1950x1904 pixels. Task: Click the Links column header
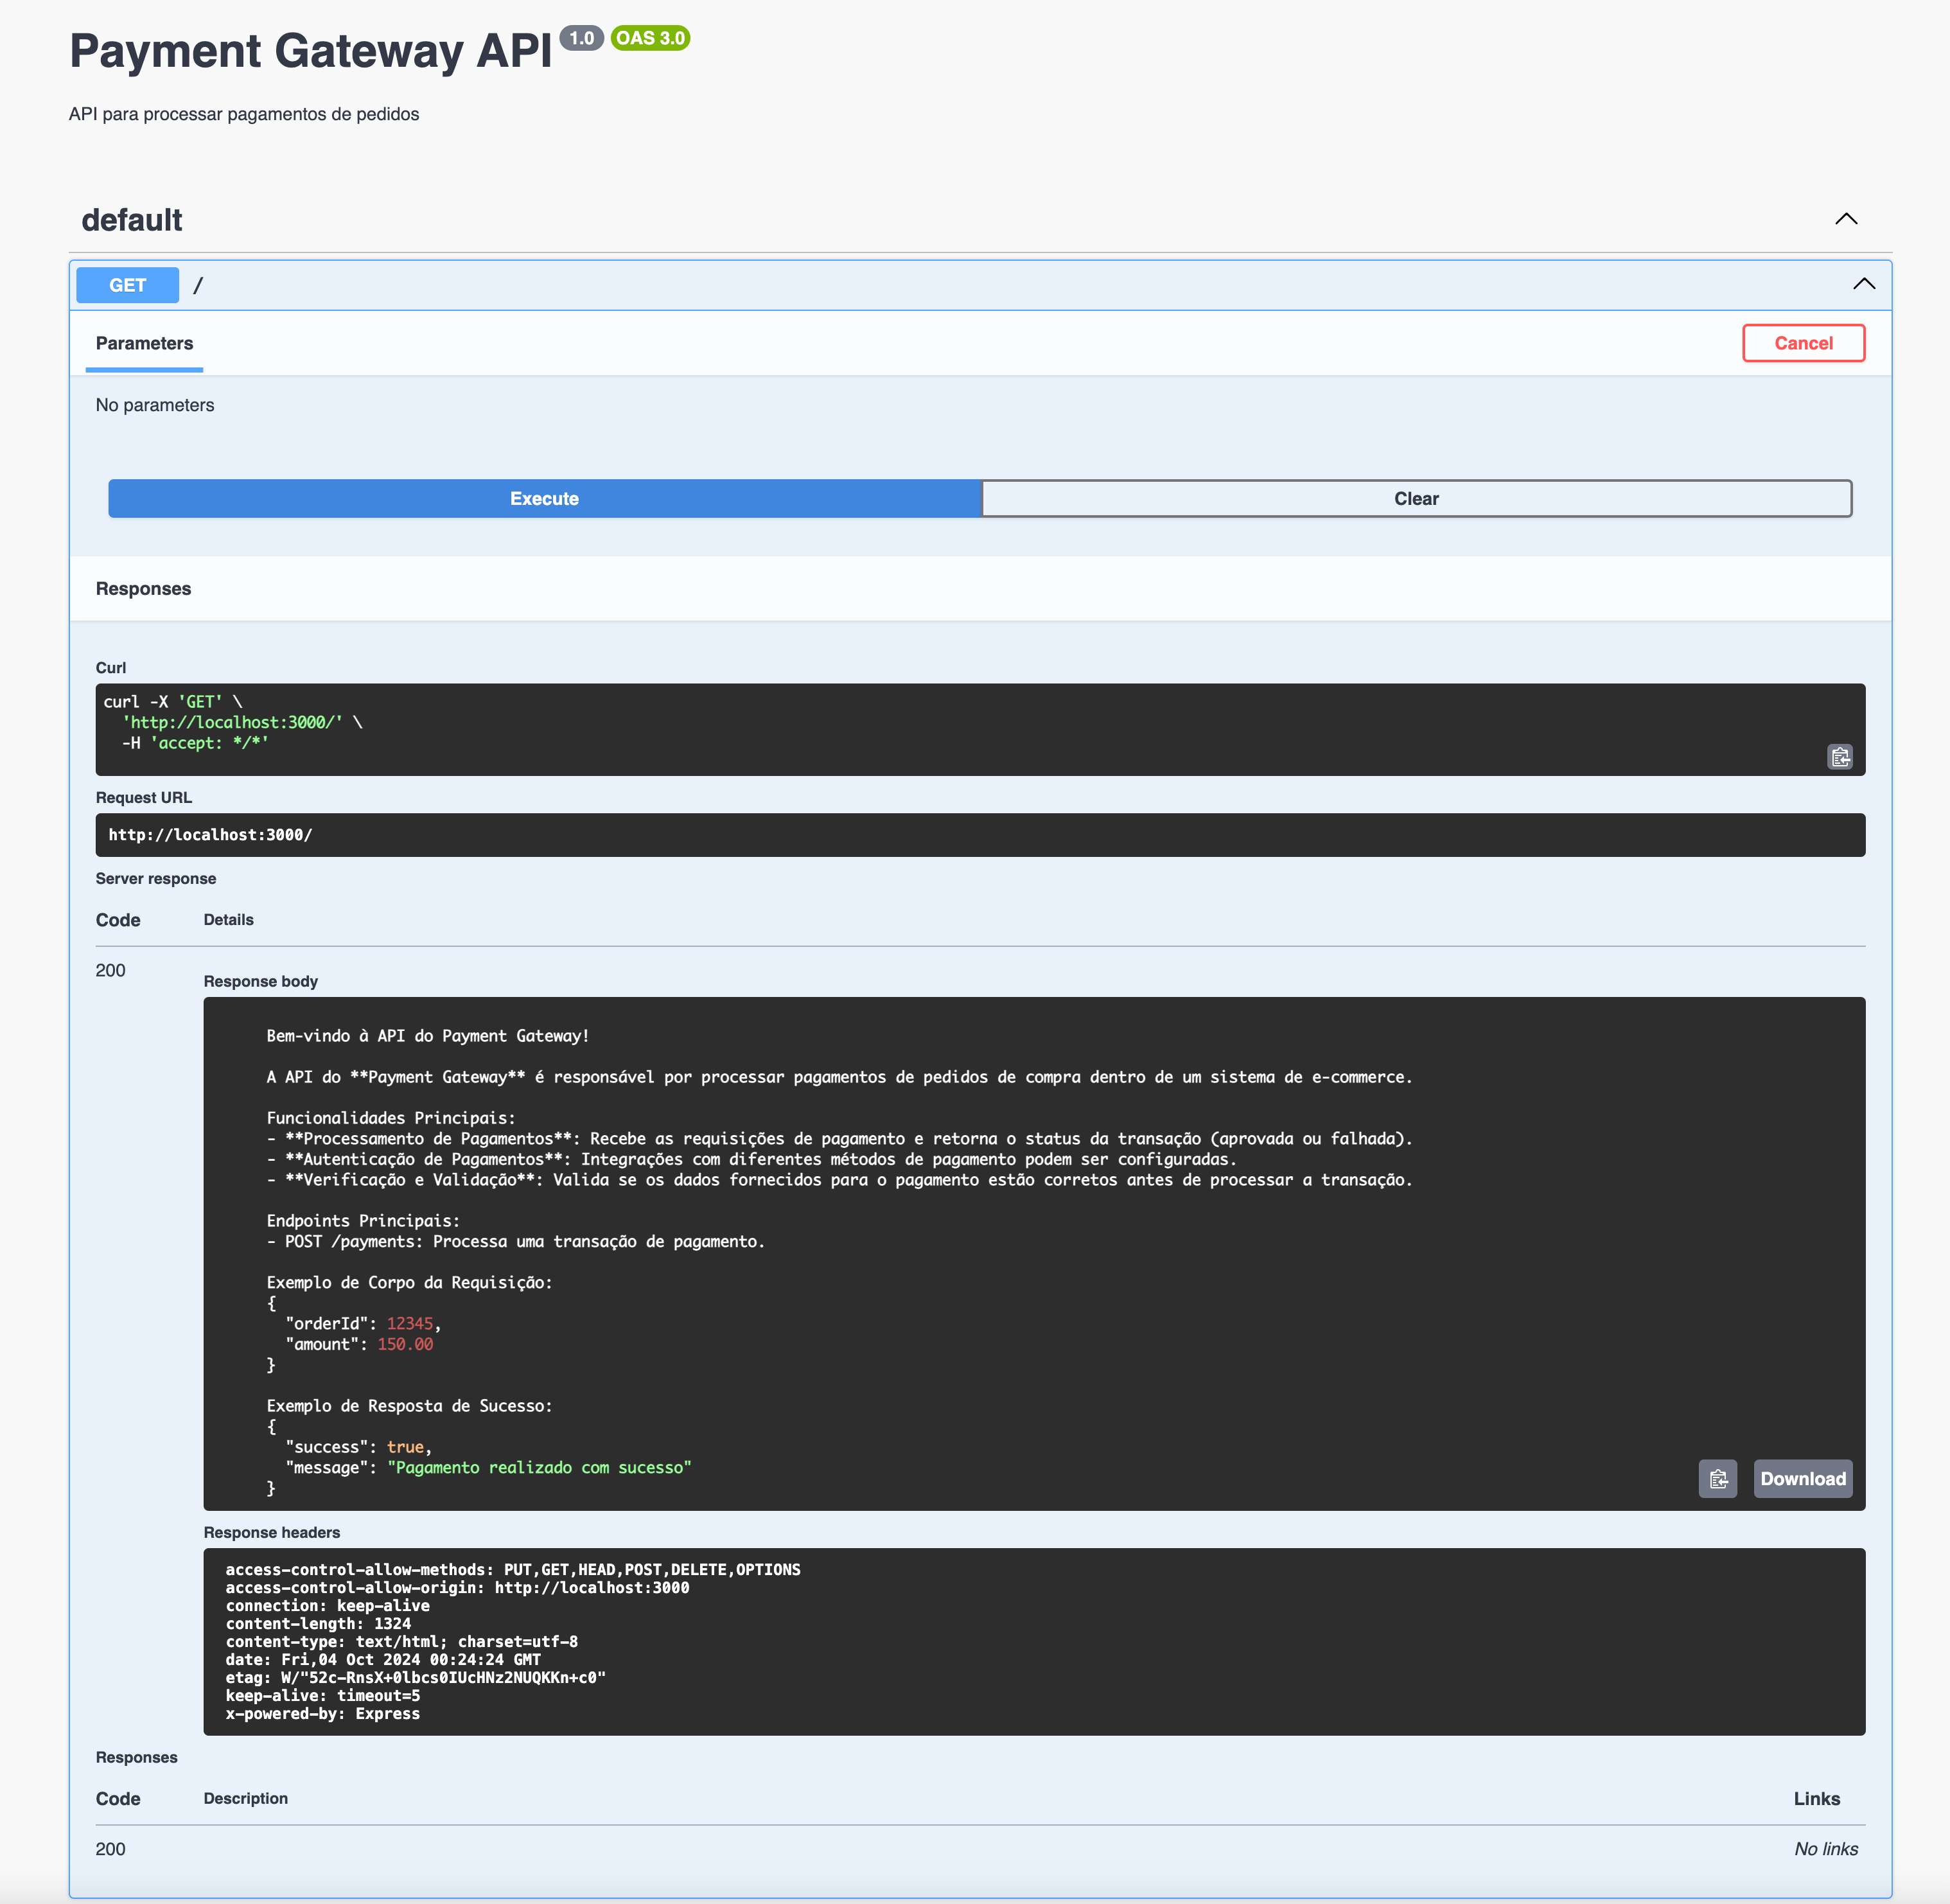[x=1816, y=1798]
